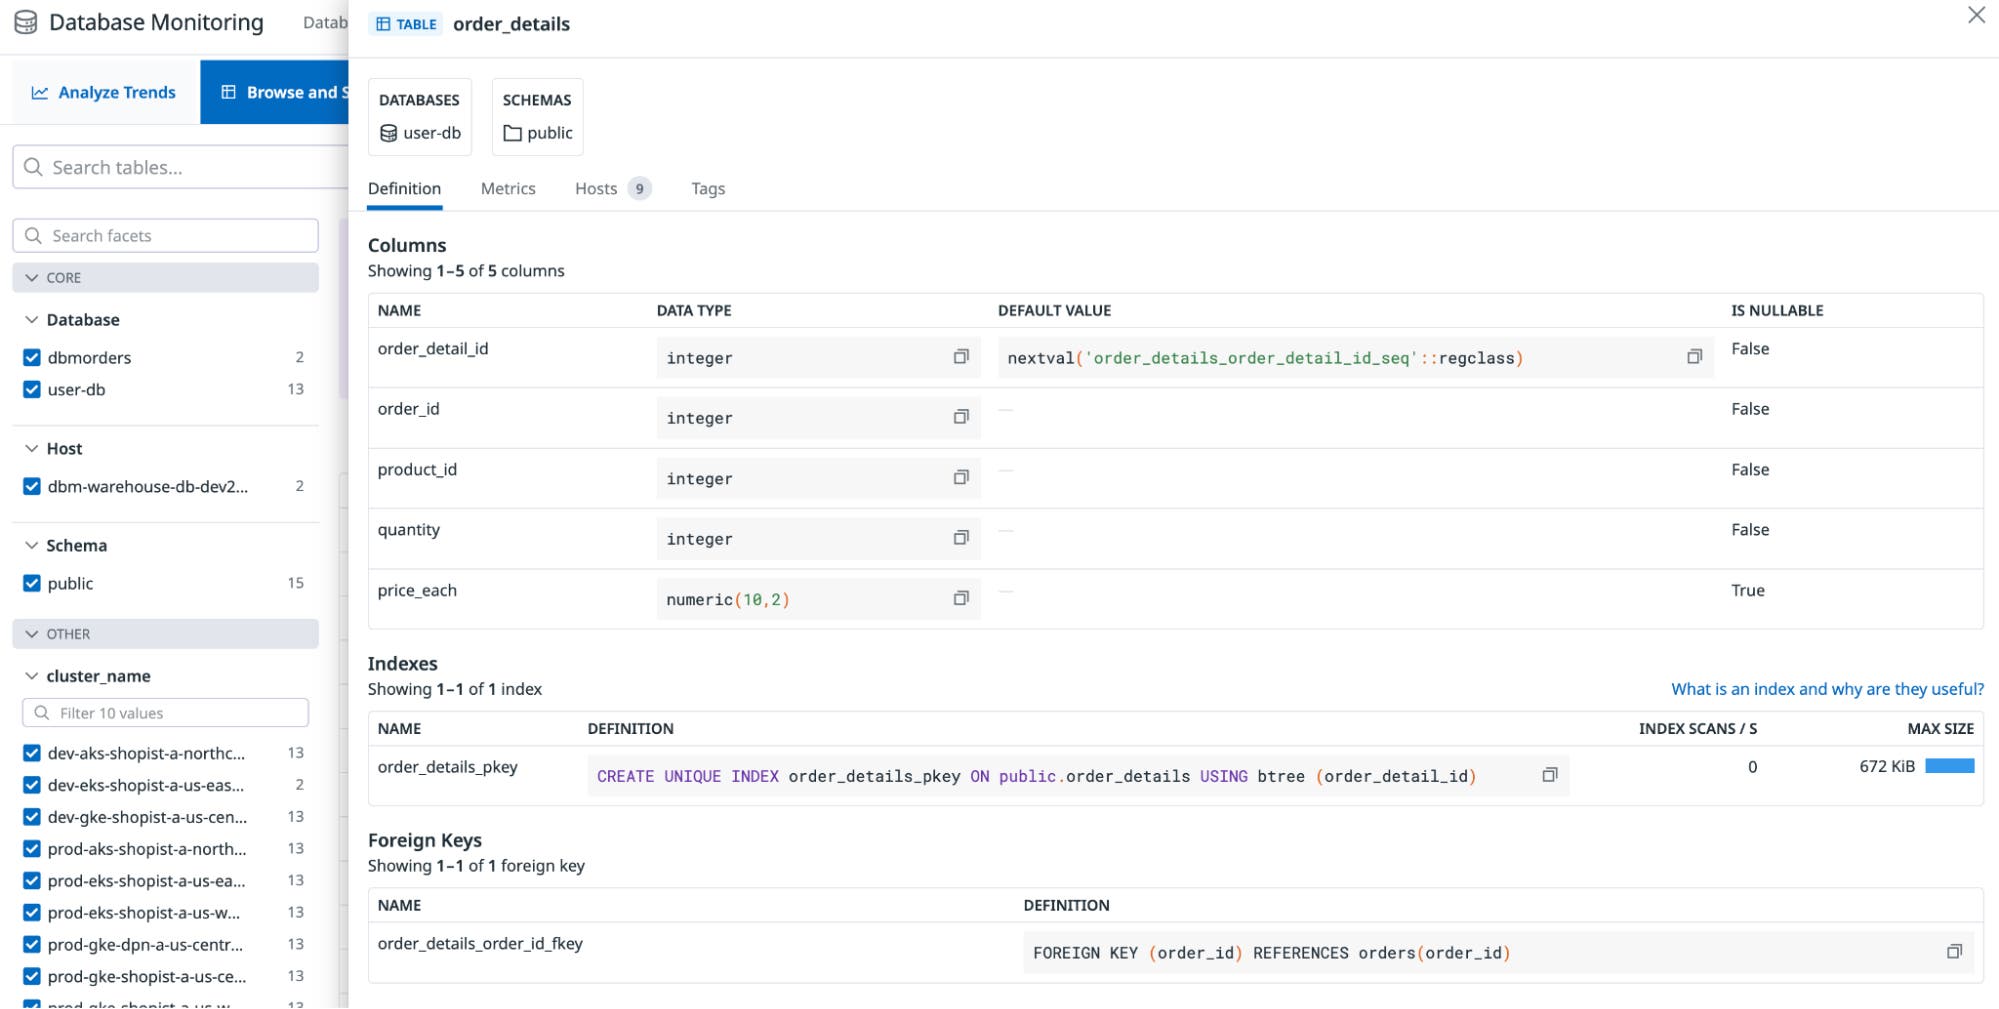The height and width of the screenshot is (1009, 1999).
Task: Copy the order_details_pkey index definition
Action: 1549,774
